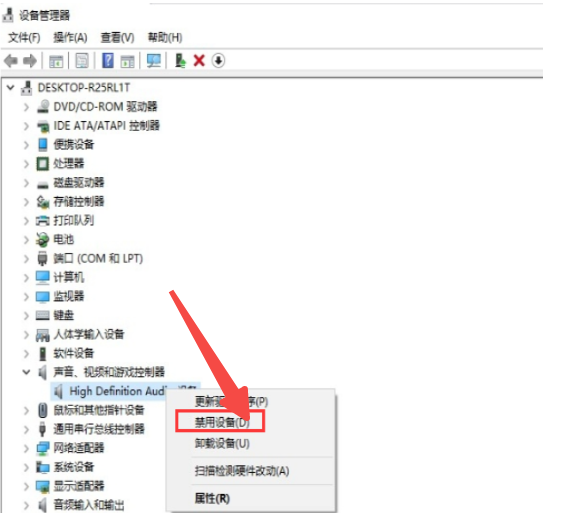Open the 查看(V) menu
The height and width of the screenshot is (518, 565).
pos(117,37)
